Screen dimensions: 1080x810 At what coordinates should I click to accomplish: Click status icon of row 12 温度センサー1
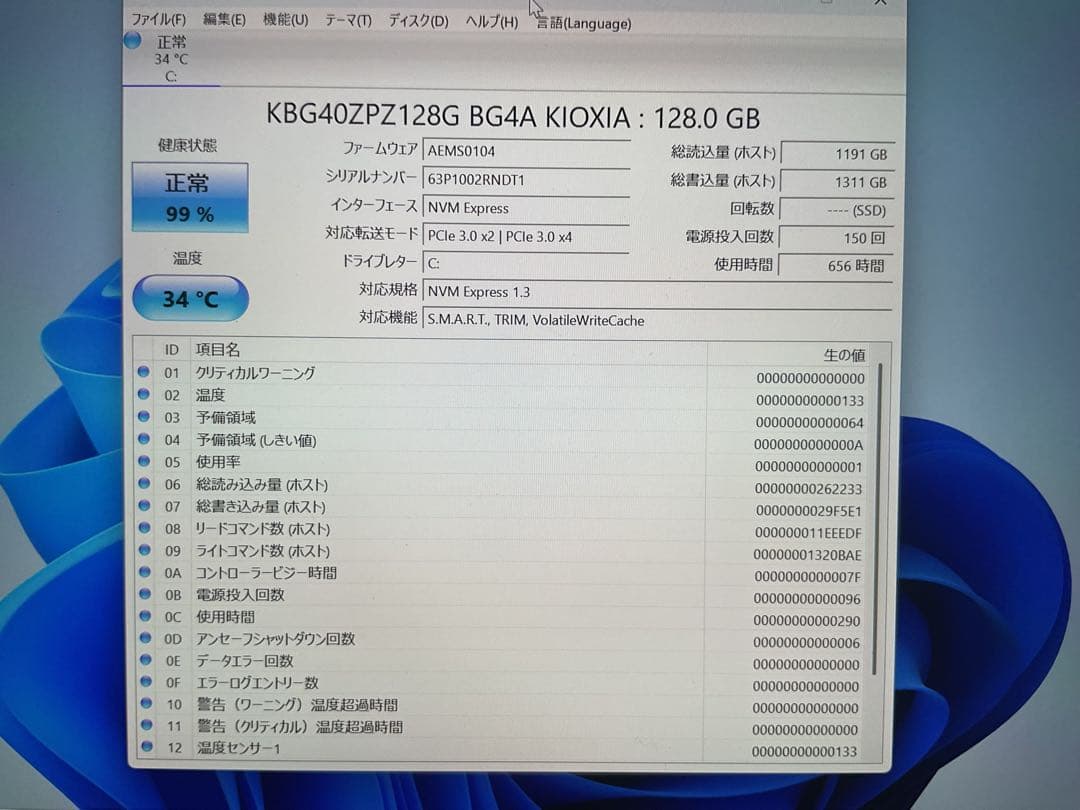click(146, 746)
